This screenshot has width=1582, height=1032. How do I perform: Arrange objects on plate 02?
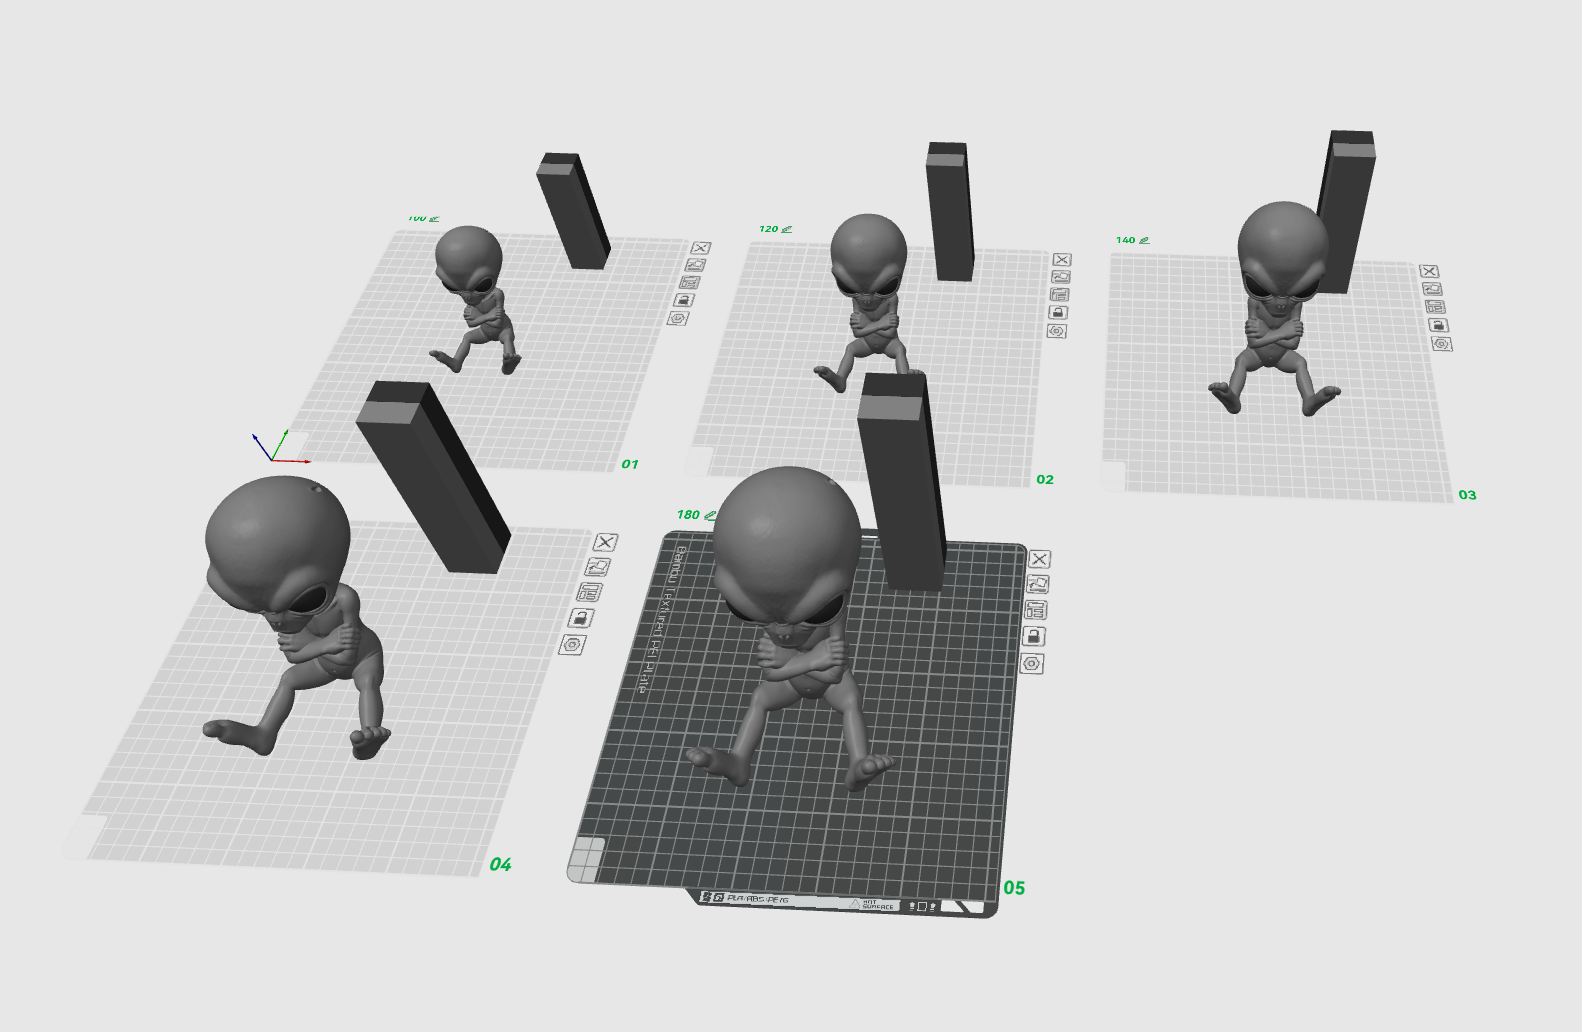[x=1059, y=295]
